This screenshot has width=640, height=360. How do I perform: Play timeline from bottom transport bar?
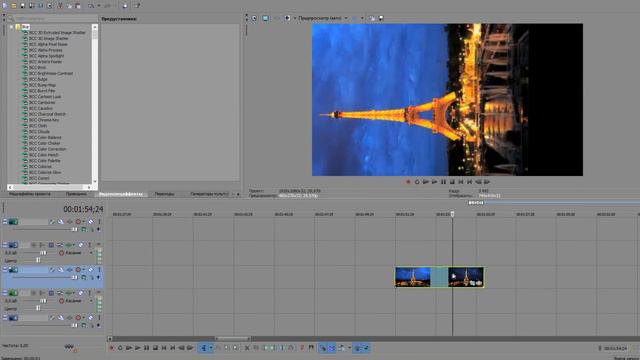tap(138, 348)
